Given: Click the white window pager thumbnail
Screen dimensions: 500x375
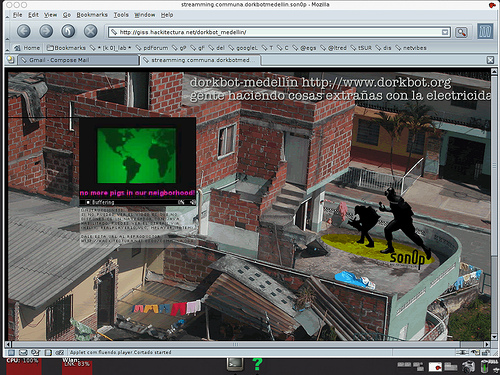Looking at the screenshot, I should 435,367.
